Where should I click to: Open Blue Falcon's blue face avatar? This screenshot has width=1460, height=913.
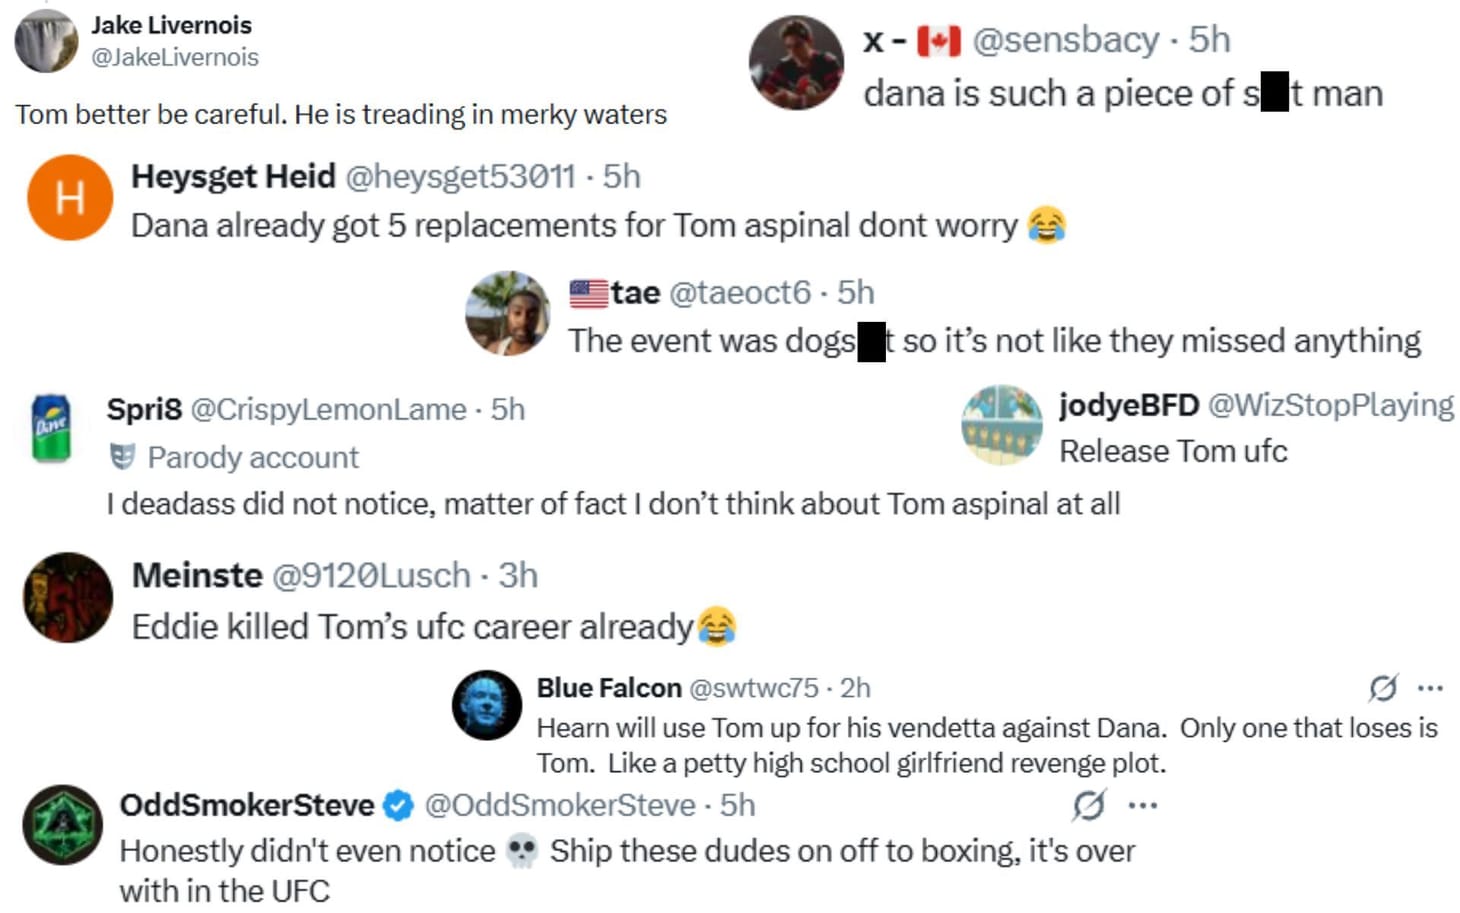pos(487,705)
